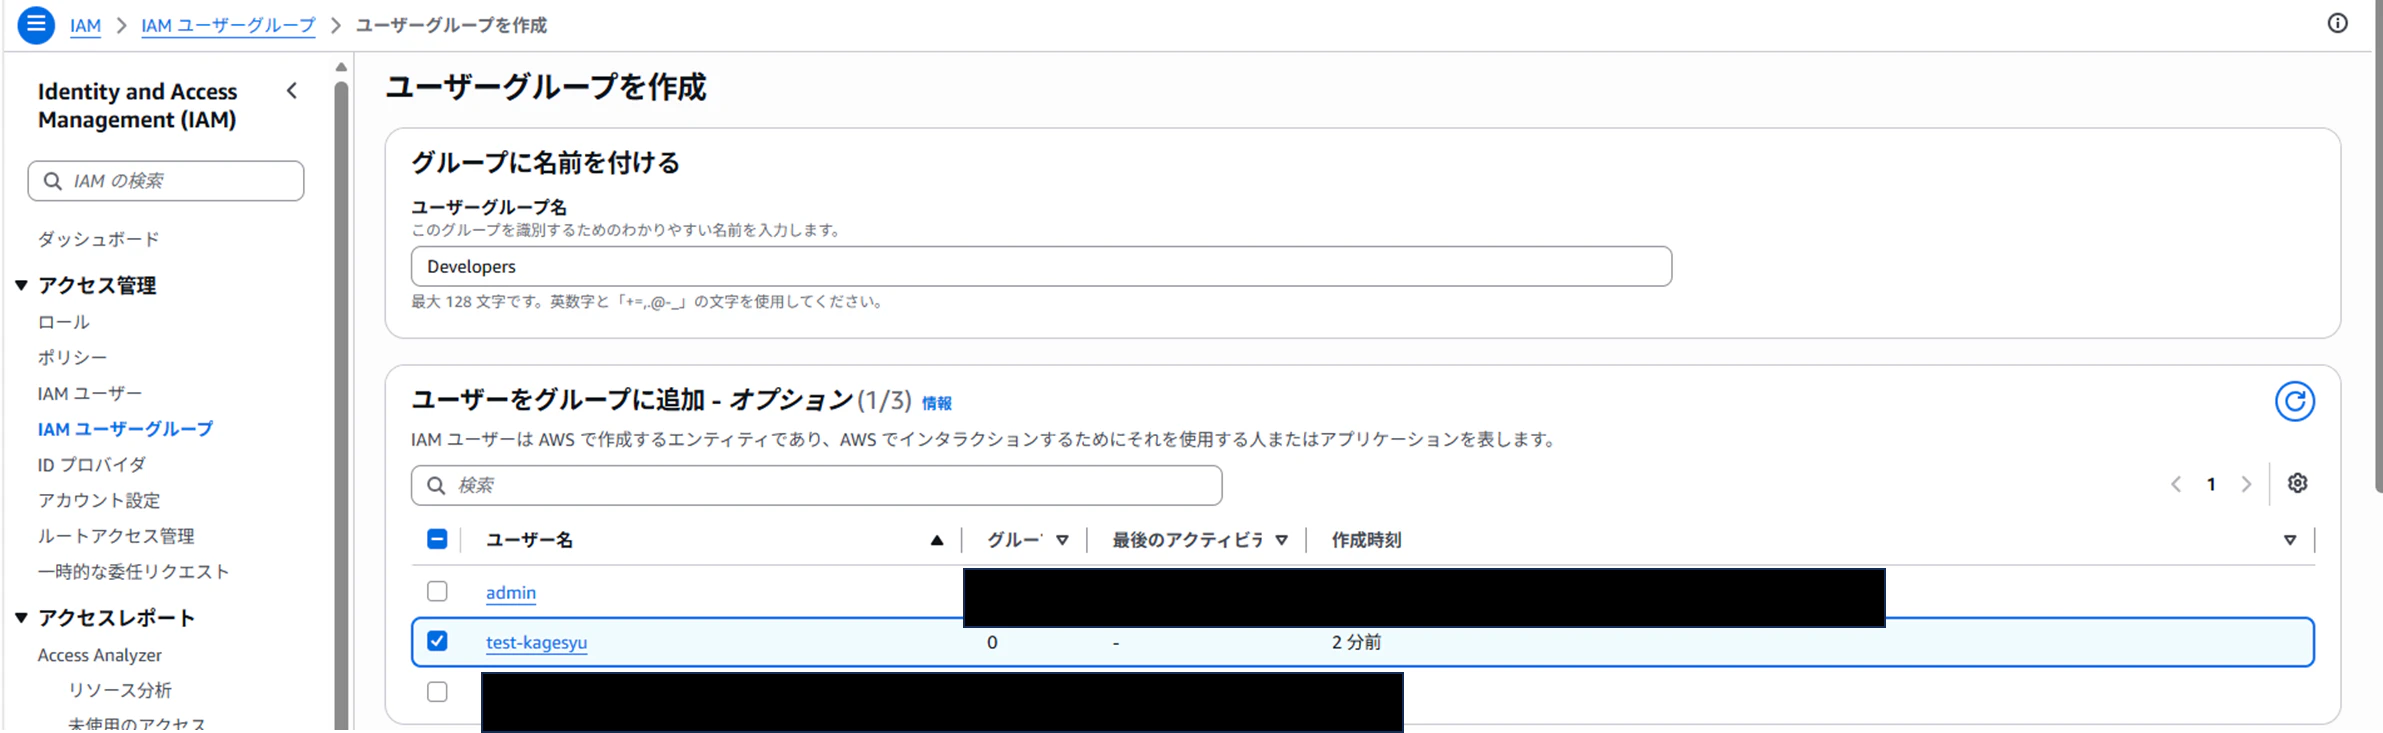Click the user 検索 filter field

click(x=816, y=485)
